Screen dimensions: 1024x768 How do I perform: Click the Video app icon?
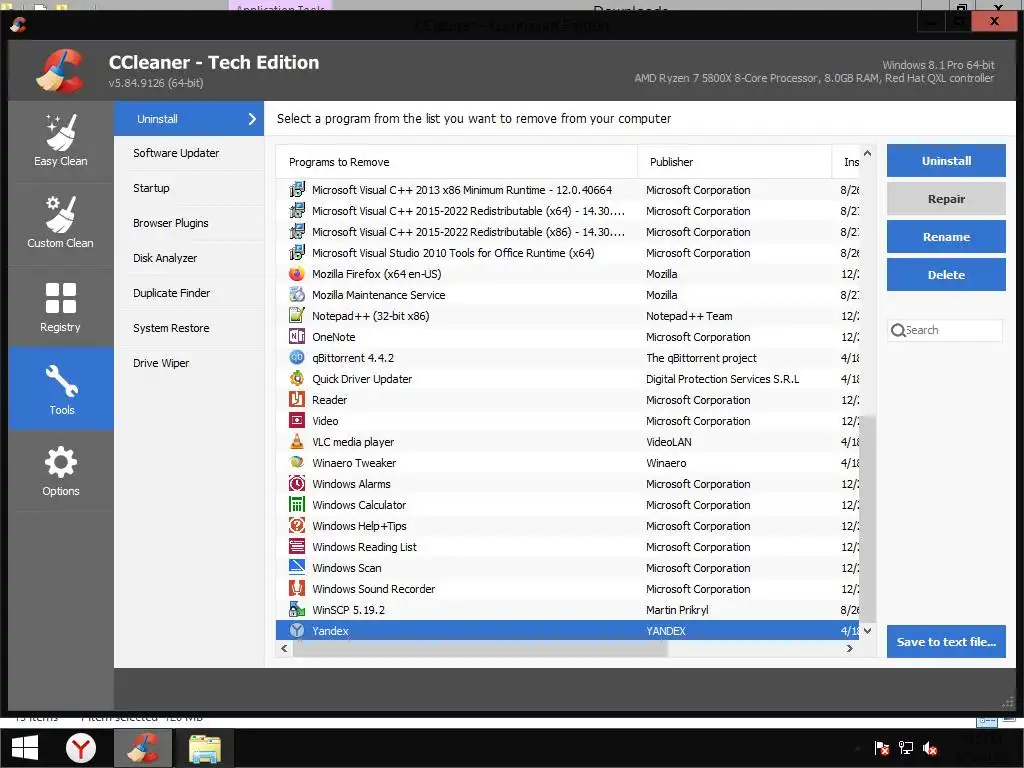pyautogui.click(x=296, y=421)
